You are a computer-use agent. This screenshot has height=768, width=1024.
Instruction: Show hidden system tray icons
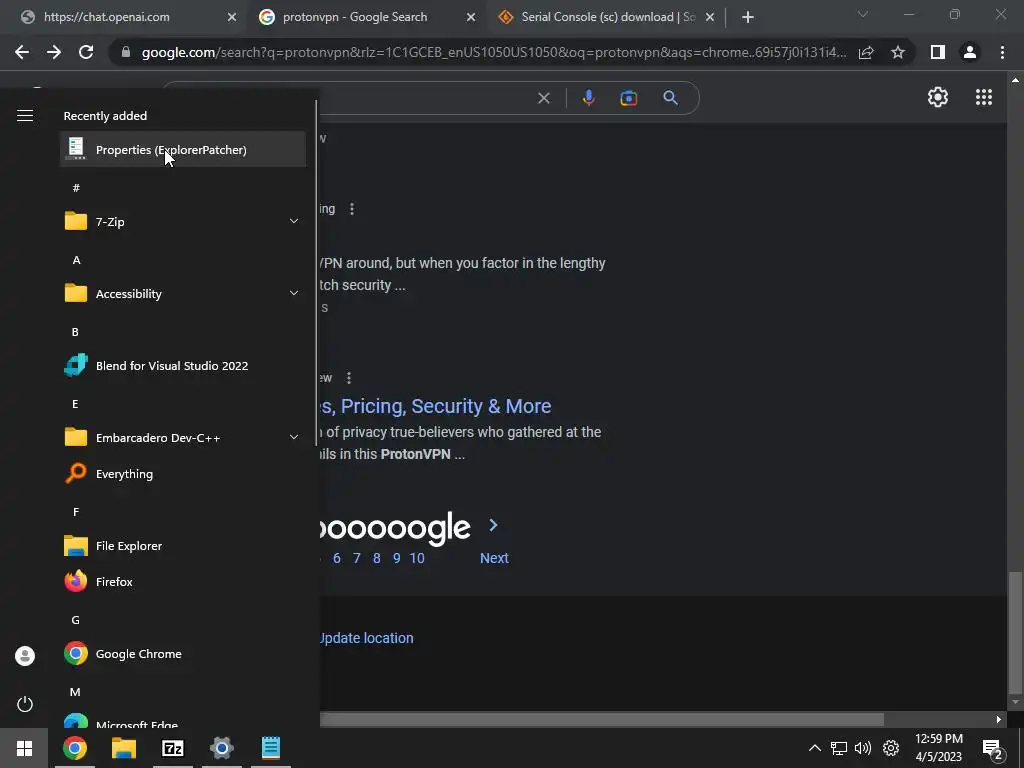(814, 748)
